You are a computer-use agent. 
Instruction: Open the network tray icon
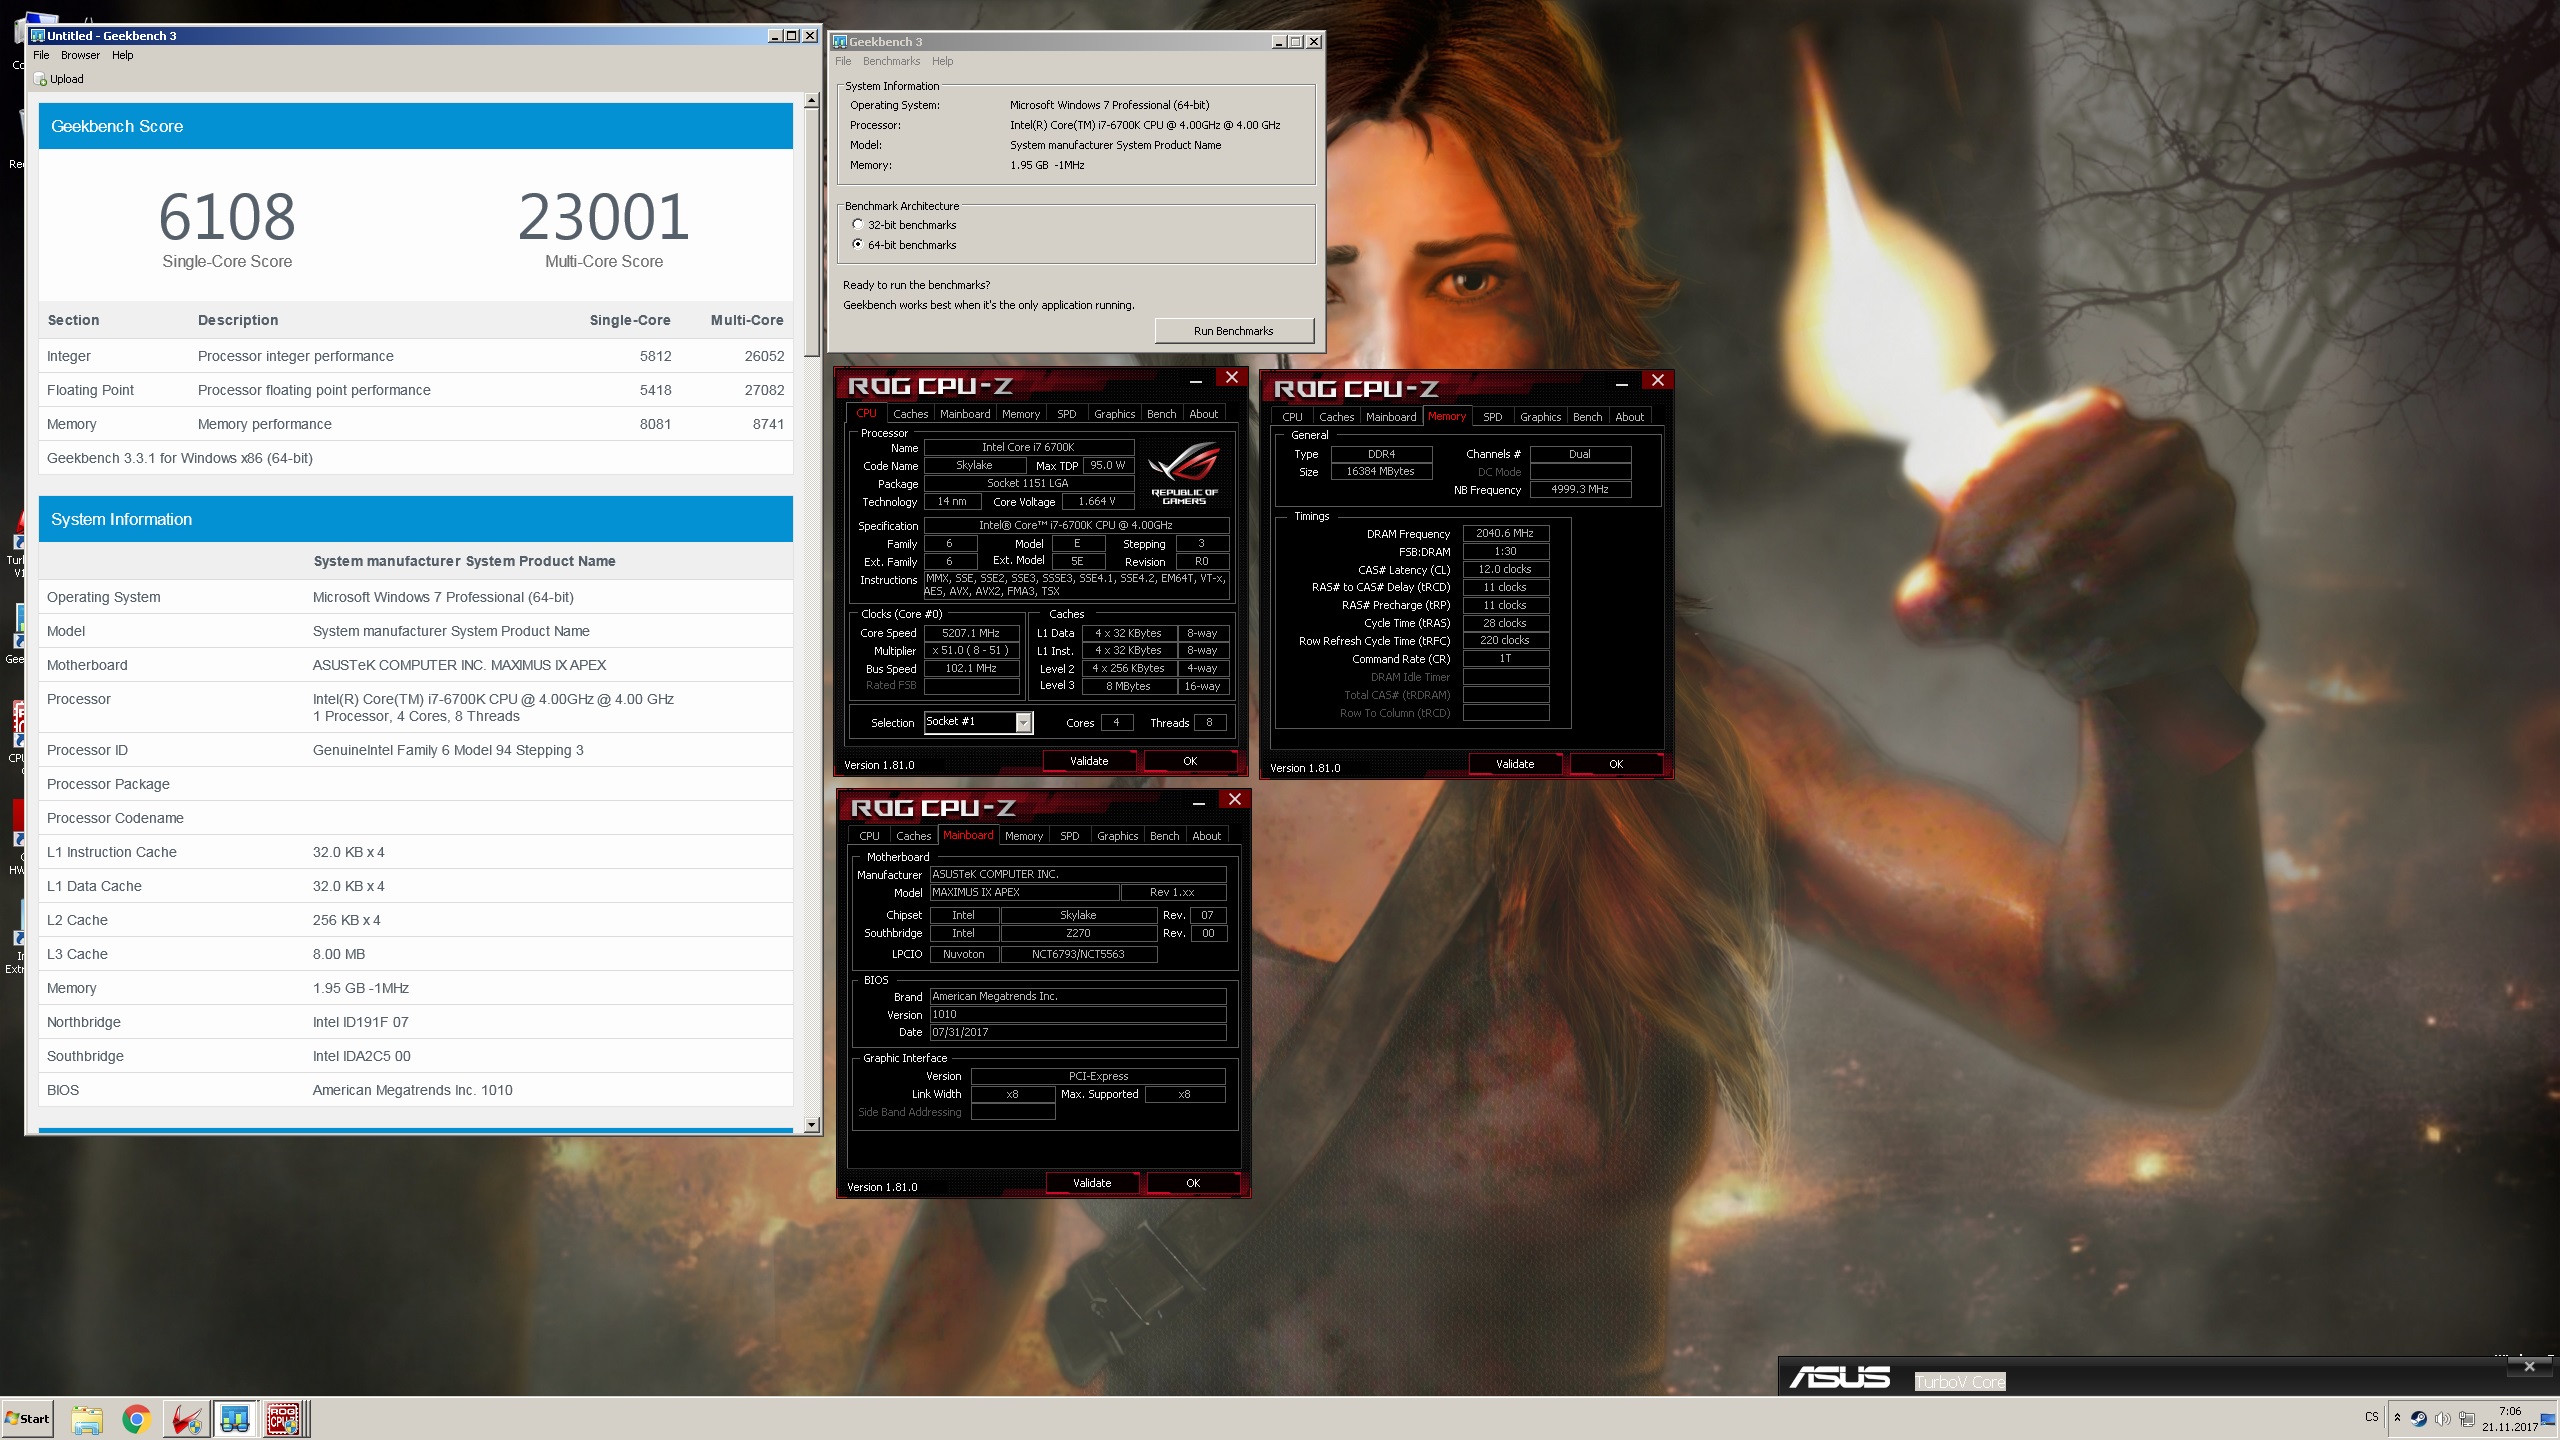pos(2466,1418)
